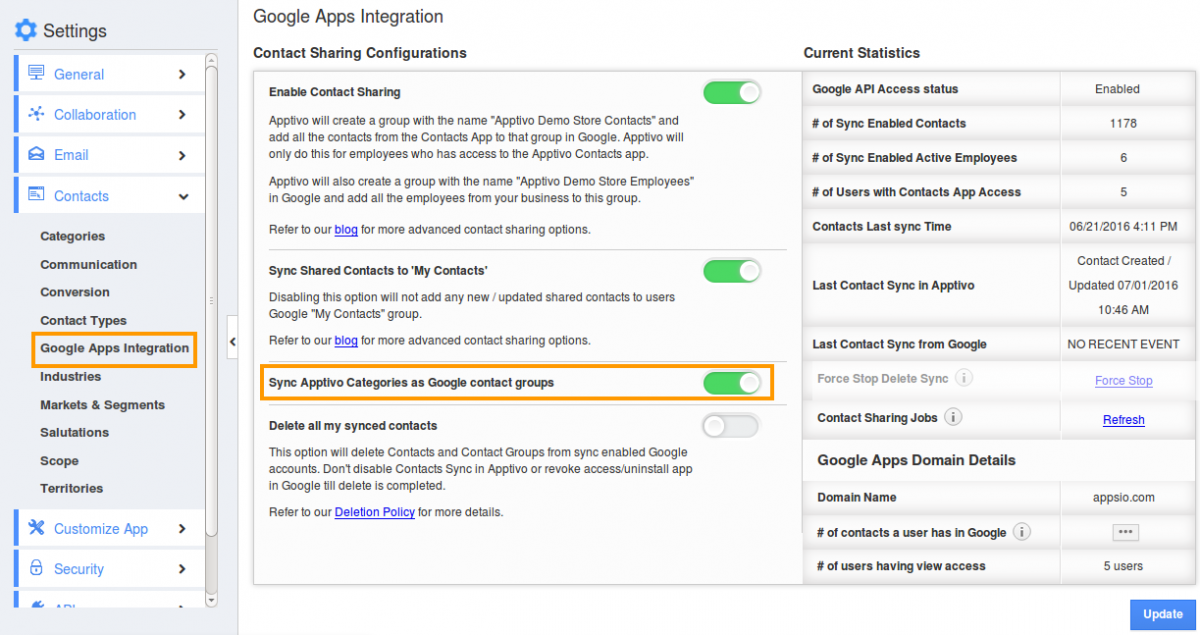Screen dimensions: 1200x635
Task: Disable the Enable Contact Sharing toggle
Action: pos(732,90)
